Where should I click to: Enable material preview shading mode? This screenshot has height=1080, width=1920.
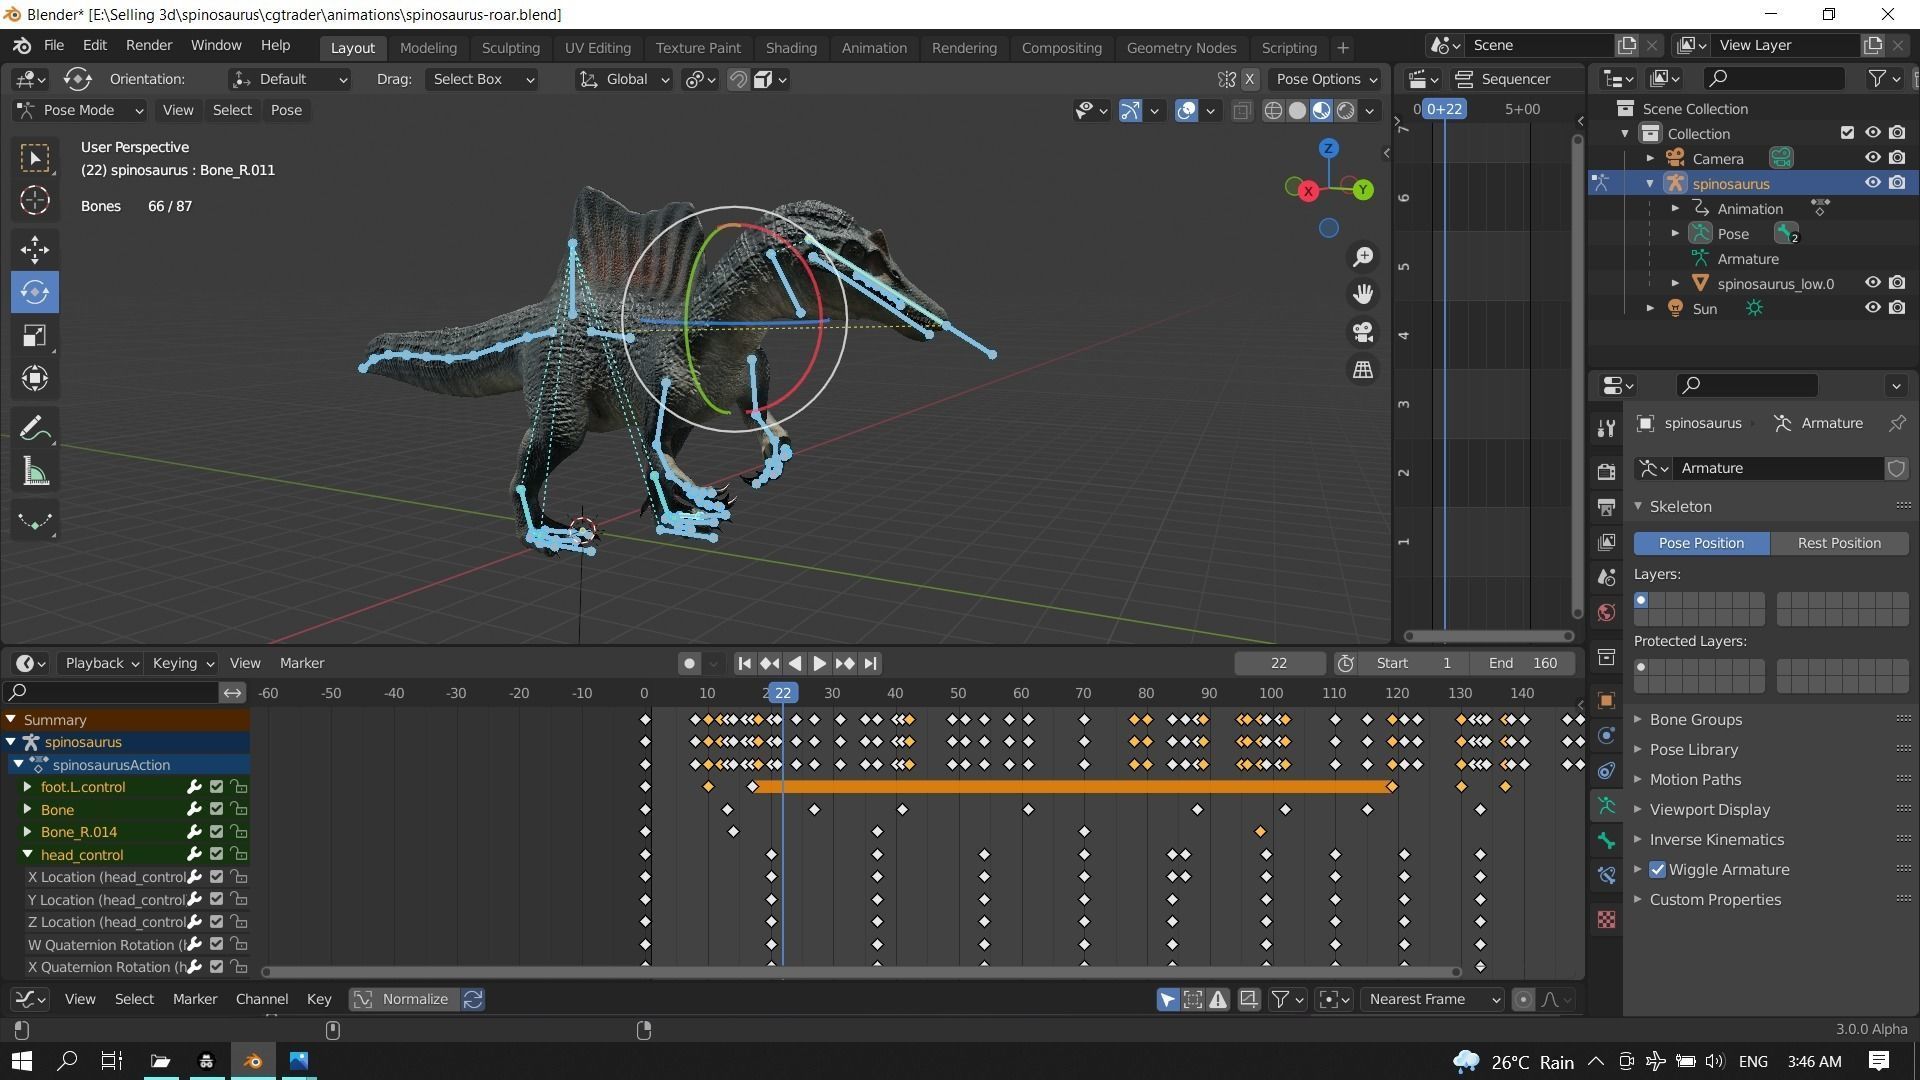pyautogui.click(x=1322, y=111)
